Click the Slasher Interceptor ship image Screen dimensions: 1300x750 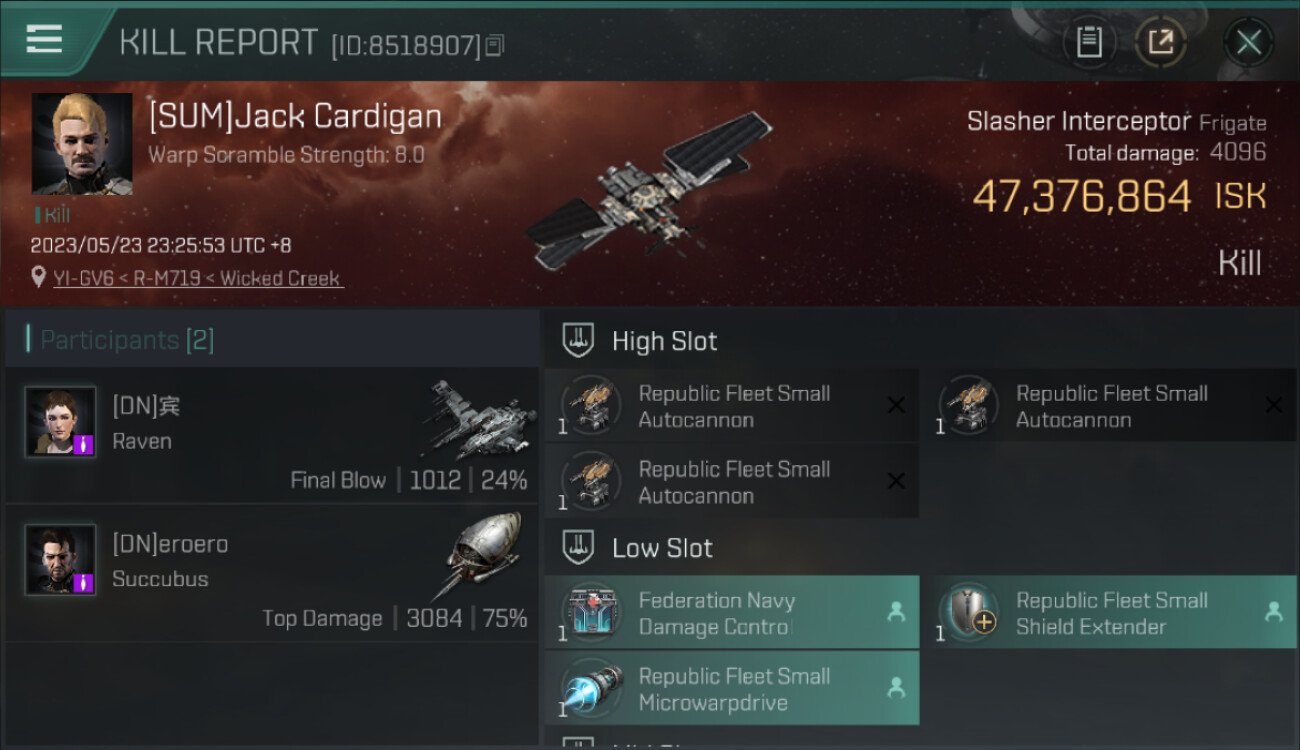pyautogui.click(x=648, y=192)
